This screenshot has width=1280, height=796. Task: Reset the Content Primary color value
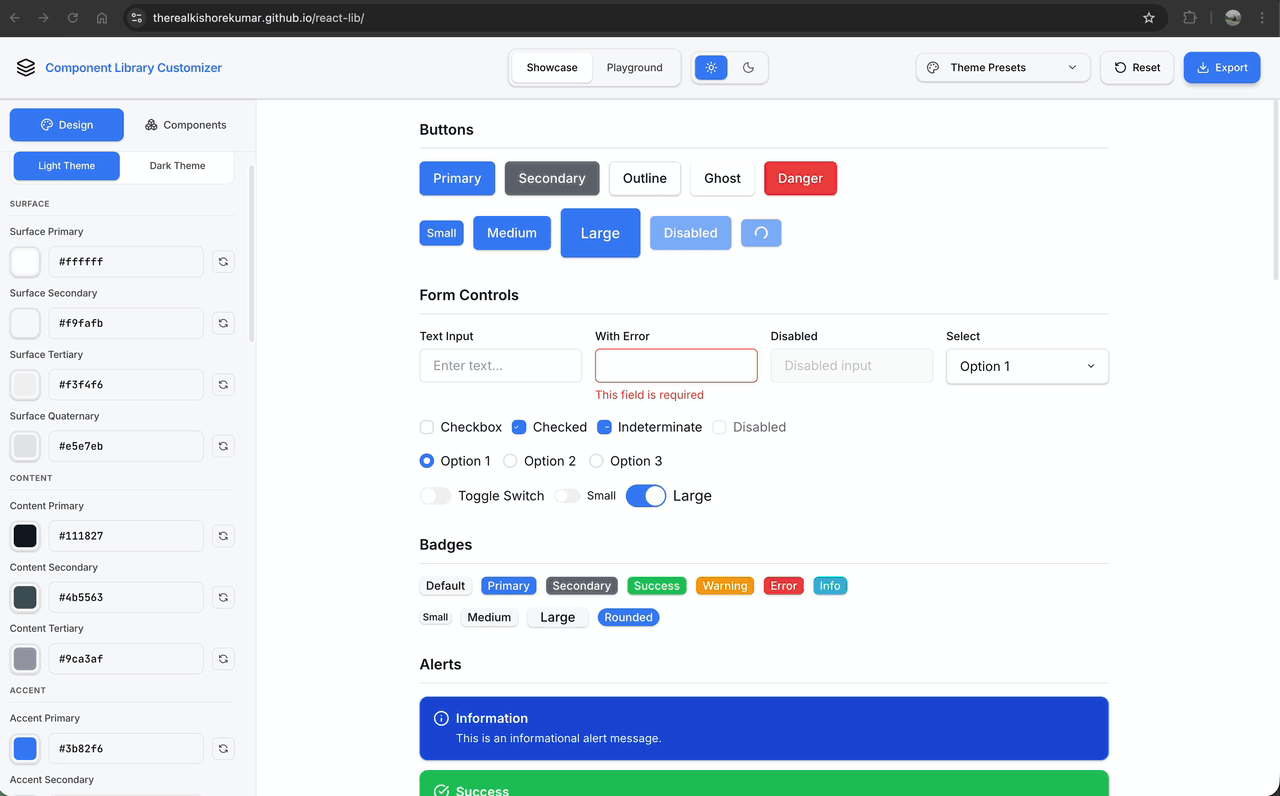click(223, 536)
